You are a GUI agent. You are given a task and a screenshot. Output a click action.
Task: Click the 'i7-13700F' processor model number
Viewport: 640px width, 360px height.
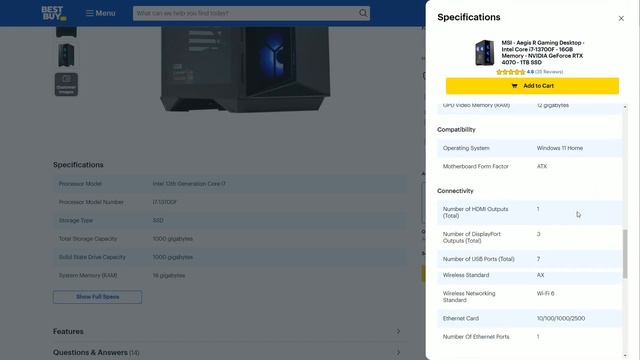click(164, 202)
